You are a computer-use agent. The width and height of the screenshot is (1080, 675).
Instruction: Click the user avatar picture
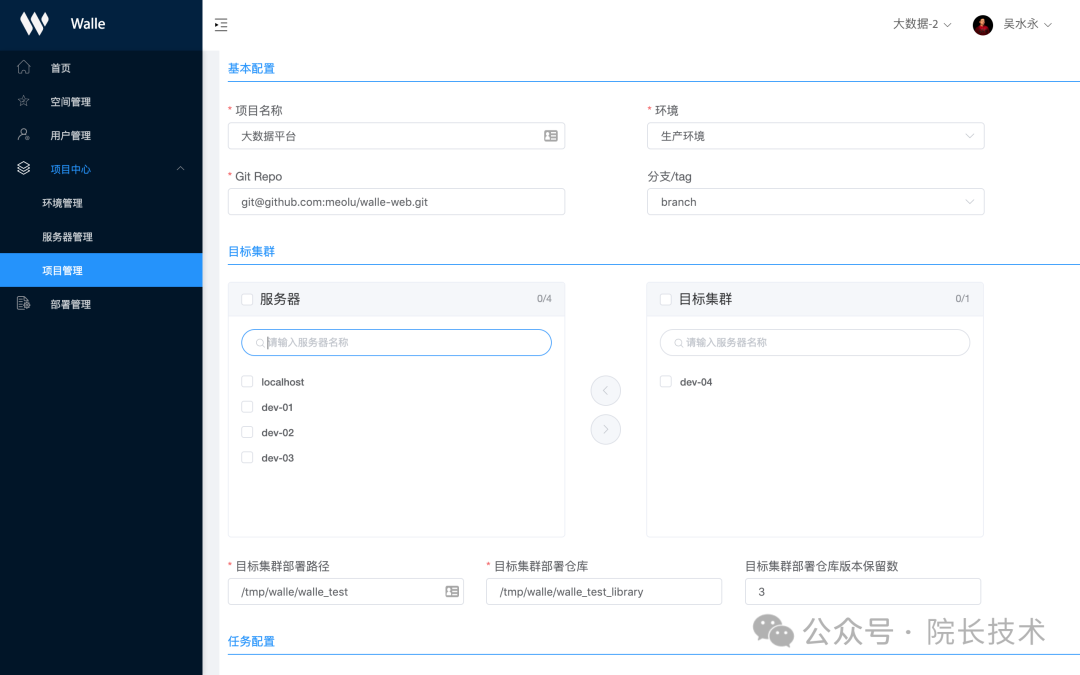(x=982, y=25)
